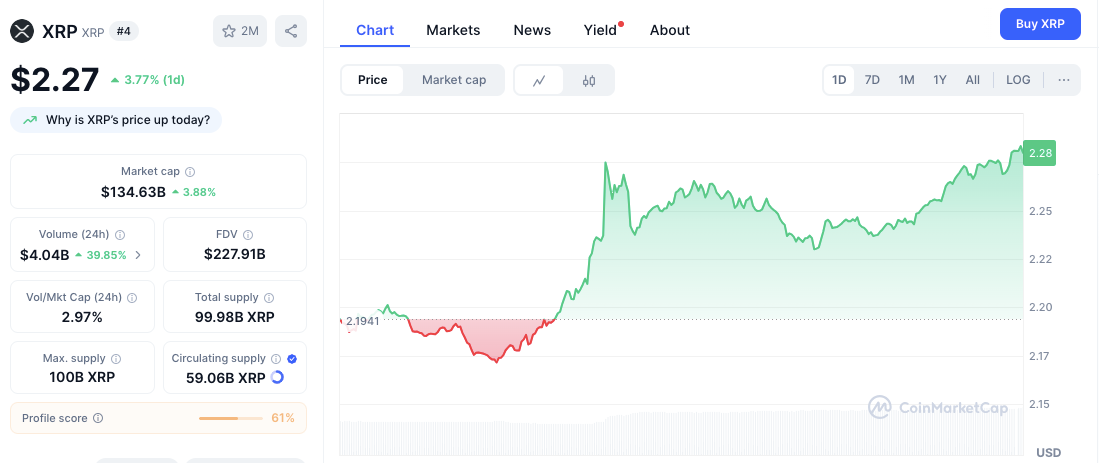Set chart range to 7D

(872, 80)
